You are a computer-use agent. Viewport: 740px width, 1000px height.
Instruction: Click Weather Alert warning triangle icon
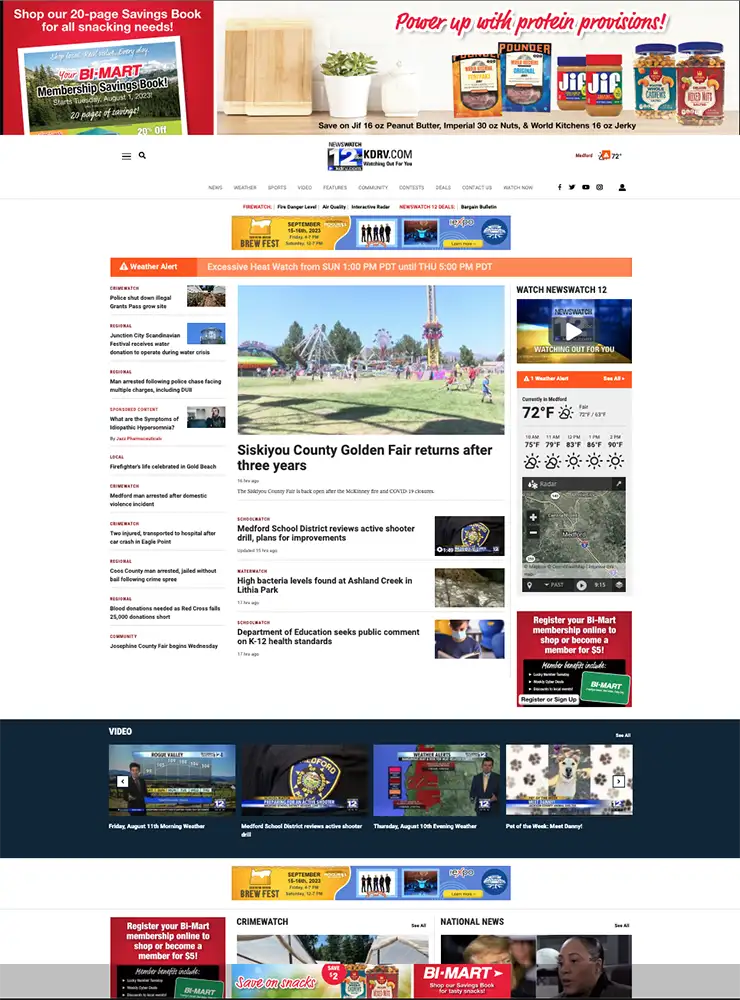(x=124, y=267)
